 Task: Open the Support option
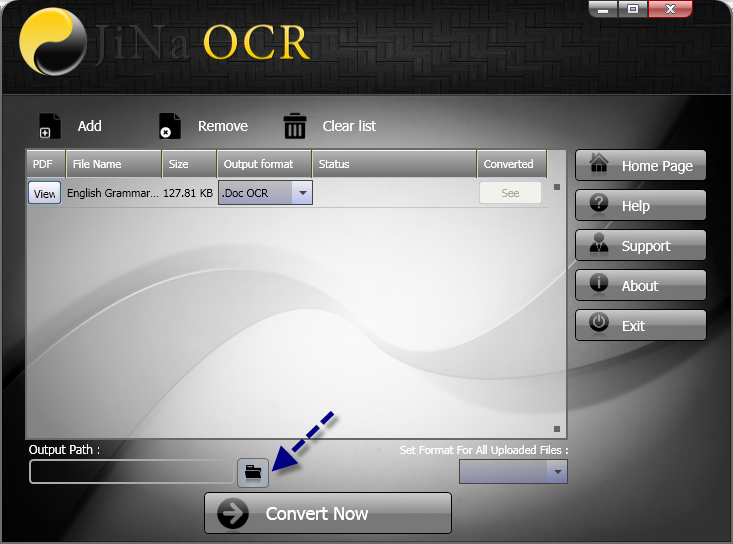click(x=641, y=246)
